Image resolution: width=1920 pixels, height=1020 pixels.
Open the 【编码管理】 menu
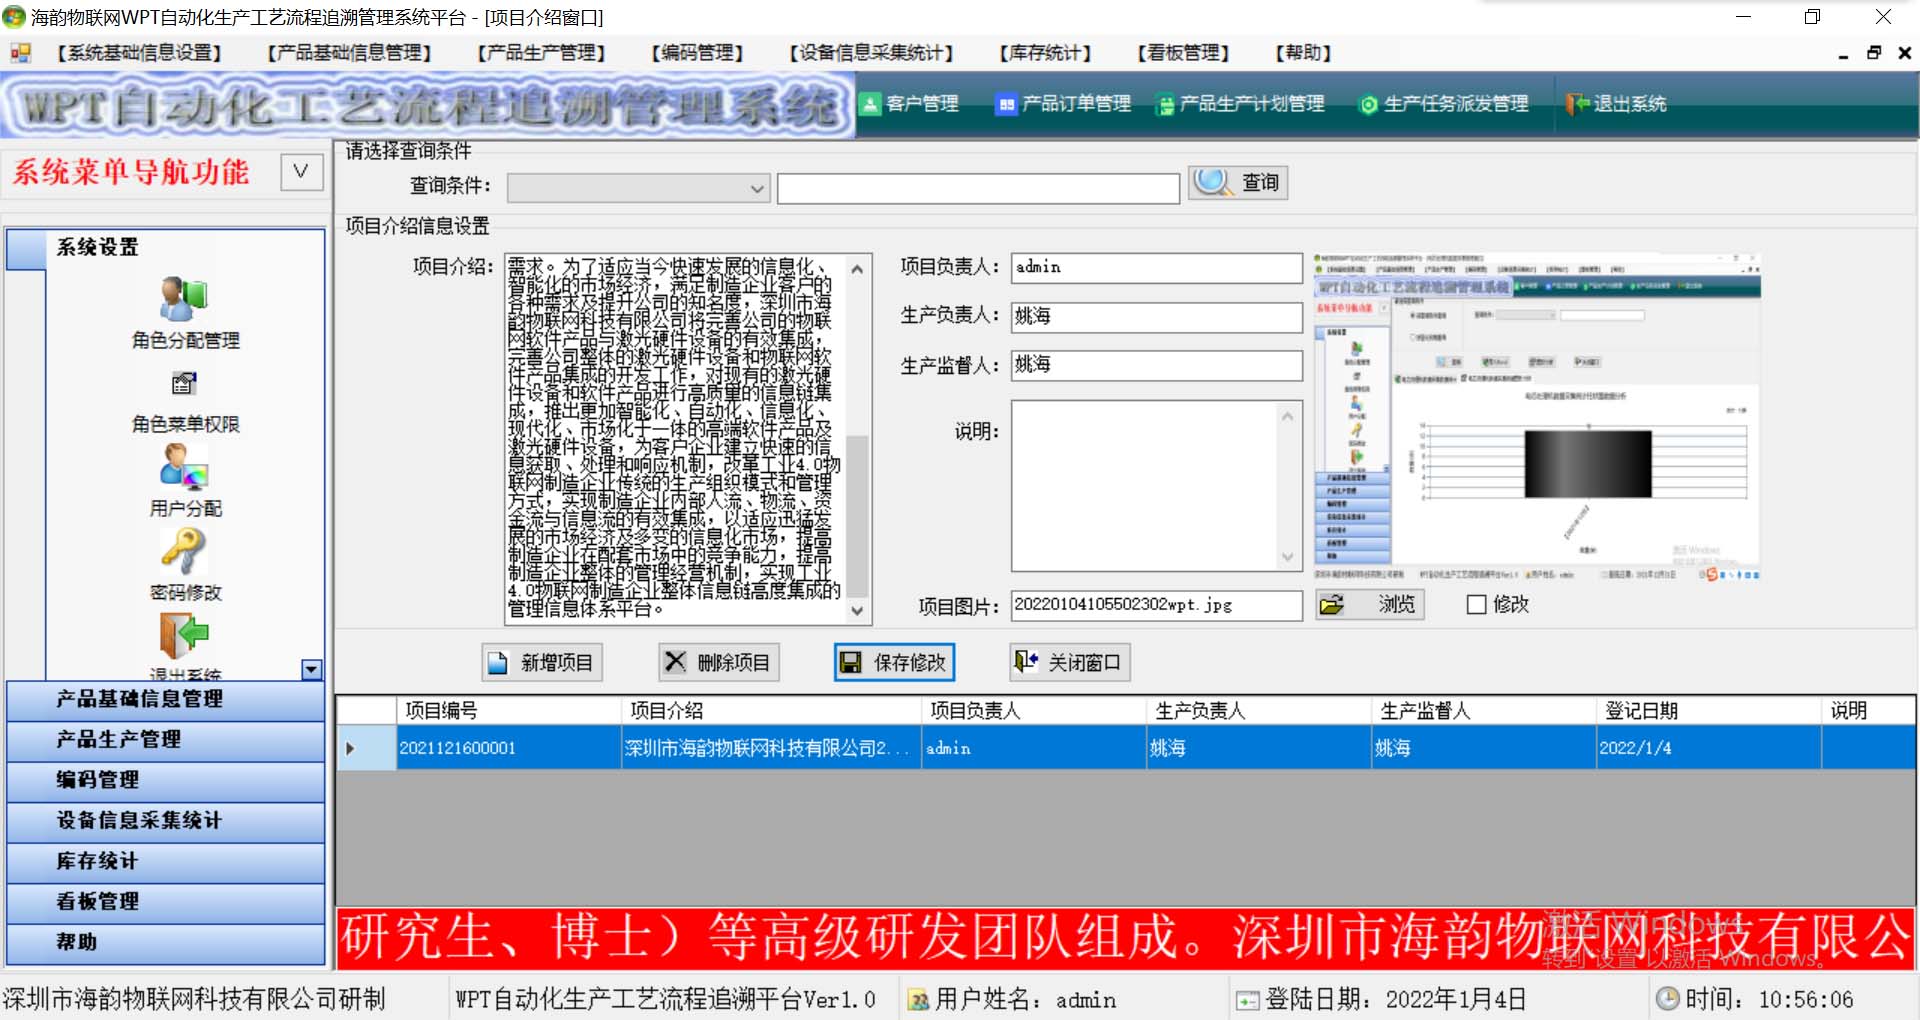(697, 53)
